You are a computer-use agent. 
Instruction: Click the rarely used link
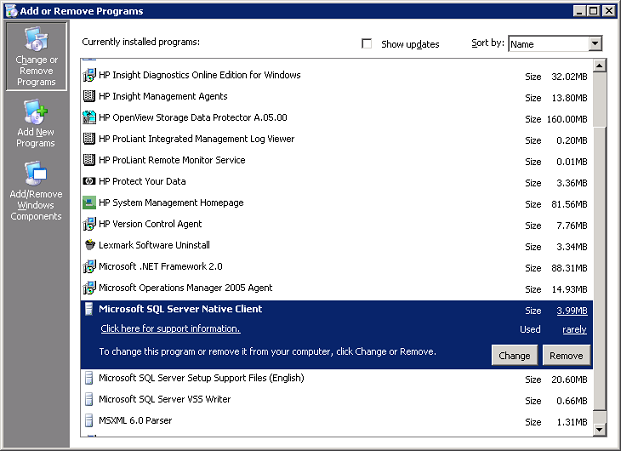click(574, 329)
